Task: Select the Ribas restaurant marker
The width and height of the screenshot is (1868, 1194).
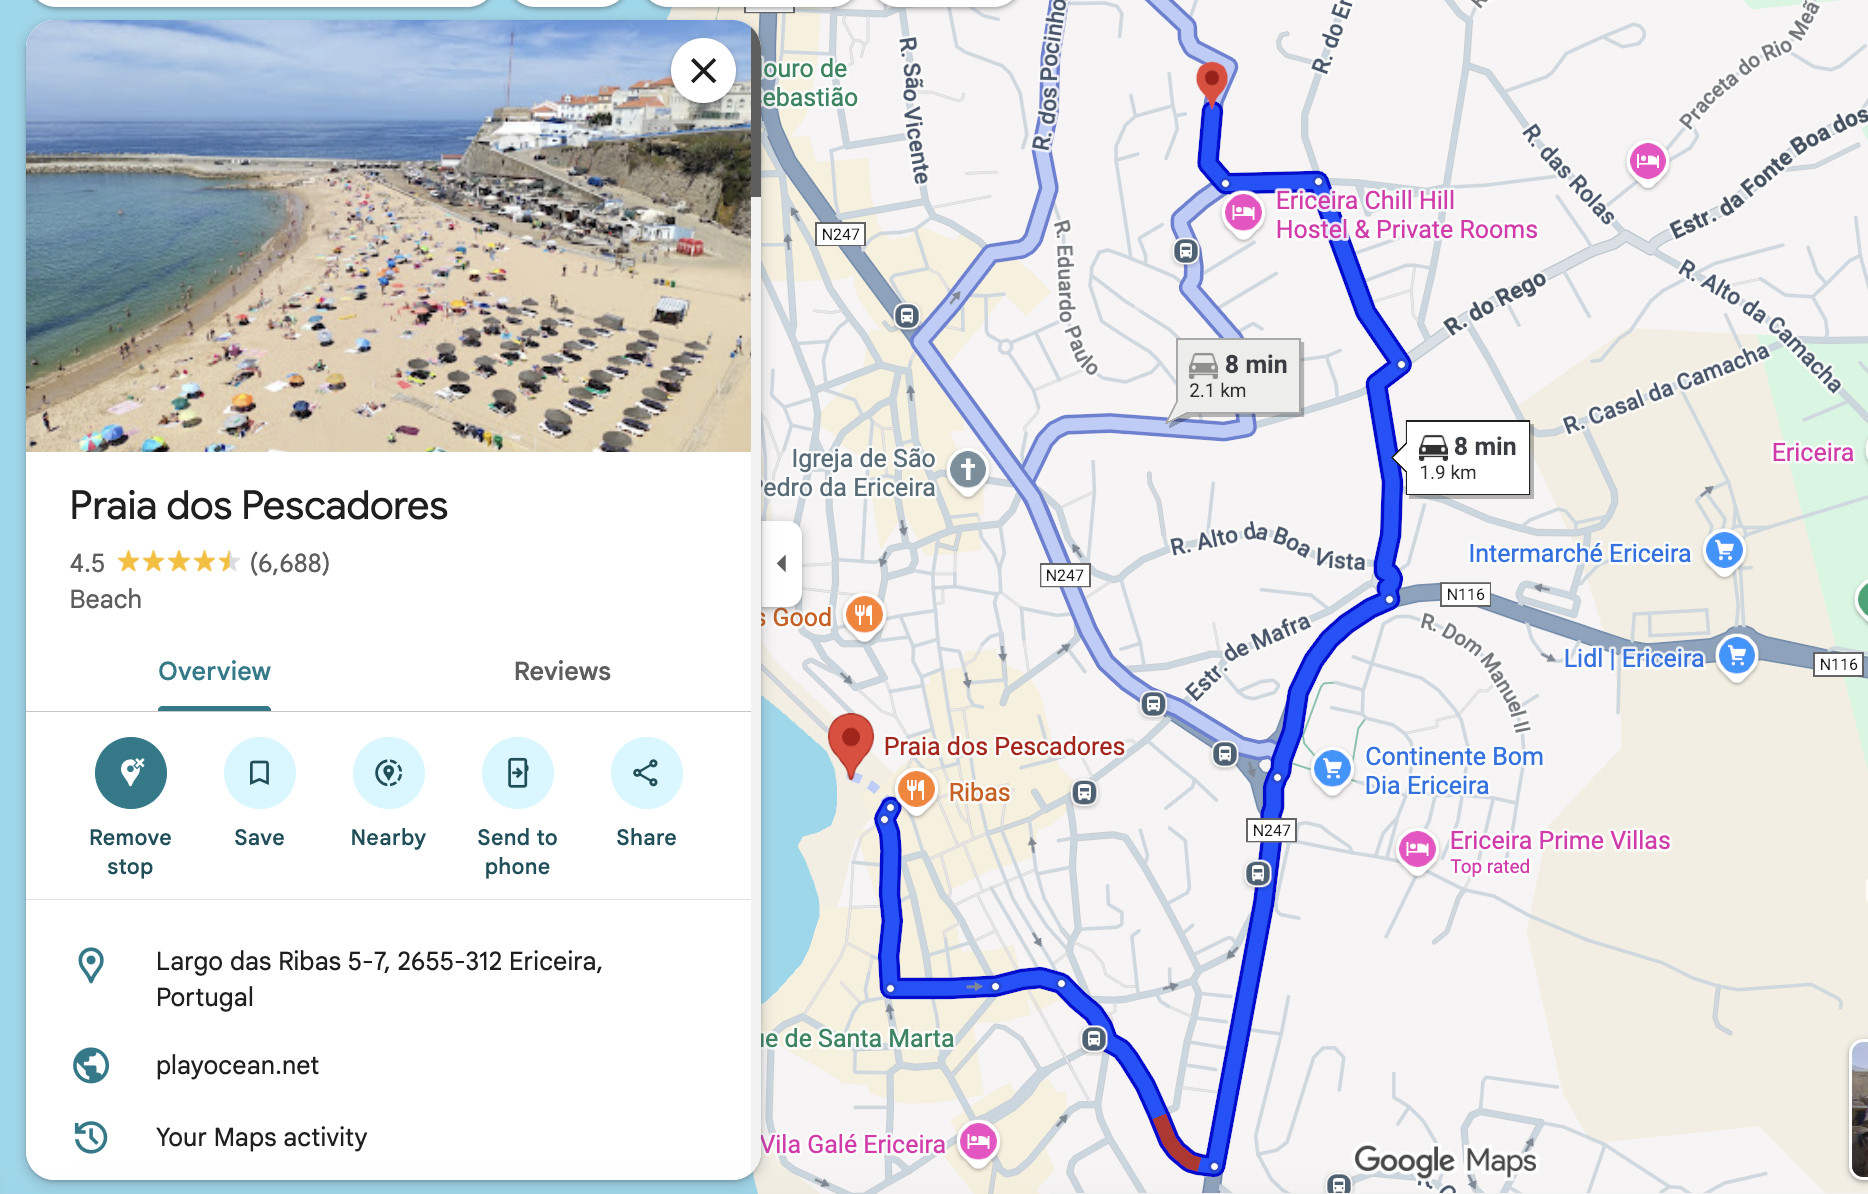Action: (x=915, y=790)
